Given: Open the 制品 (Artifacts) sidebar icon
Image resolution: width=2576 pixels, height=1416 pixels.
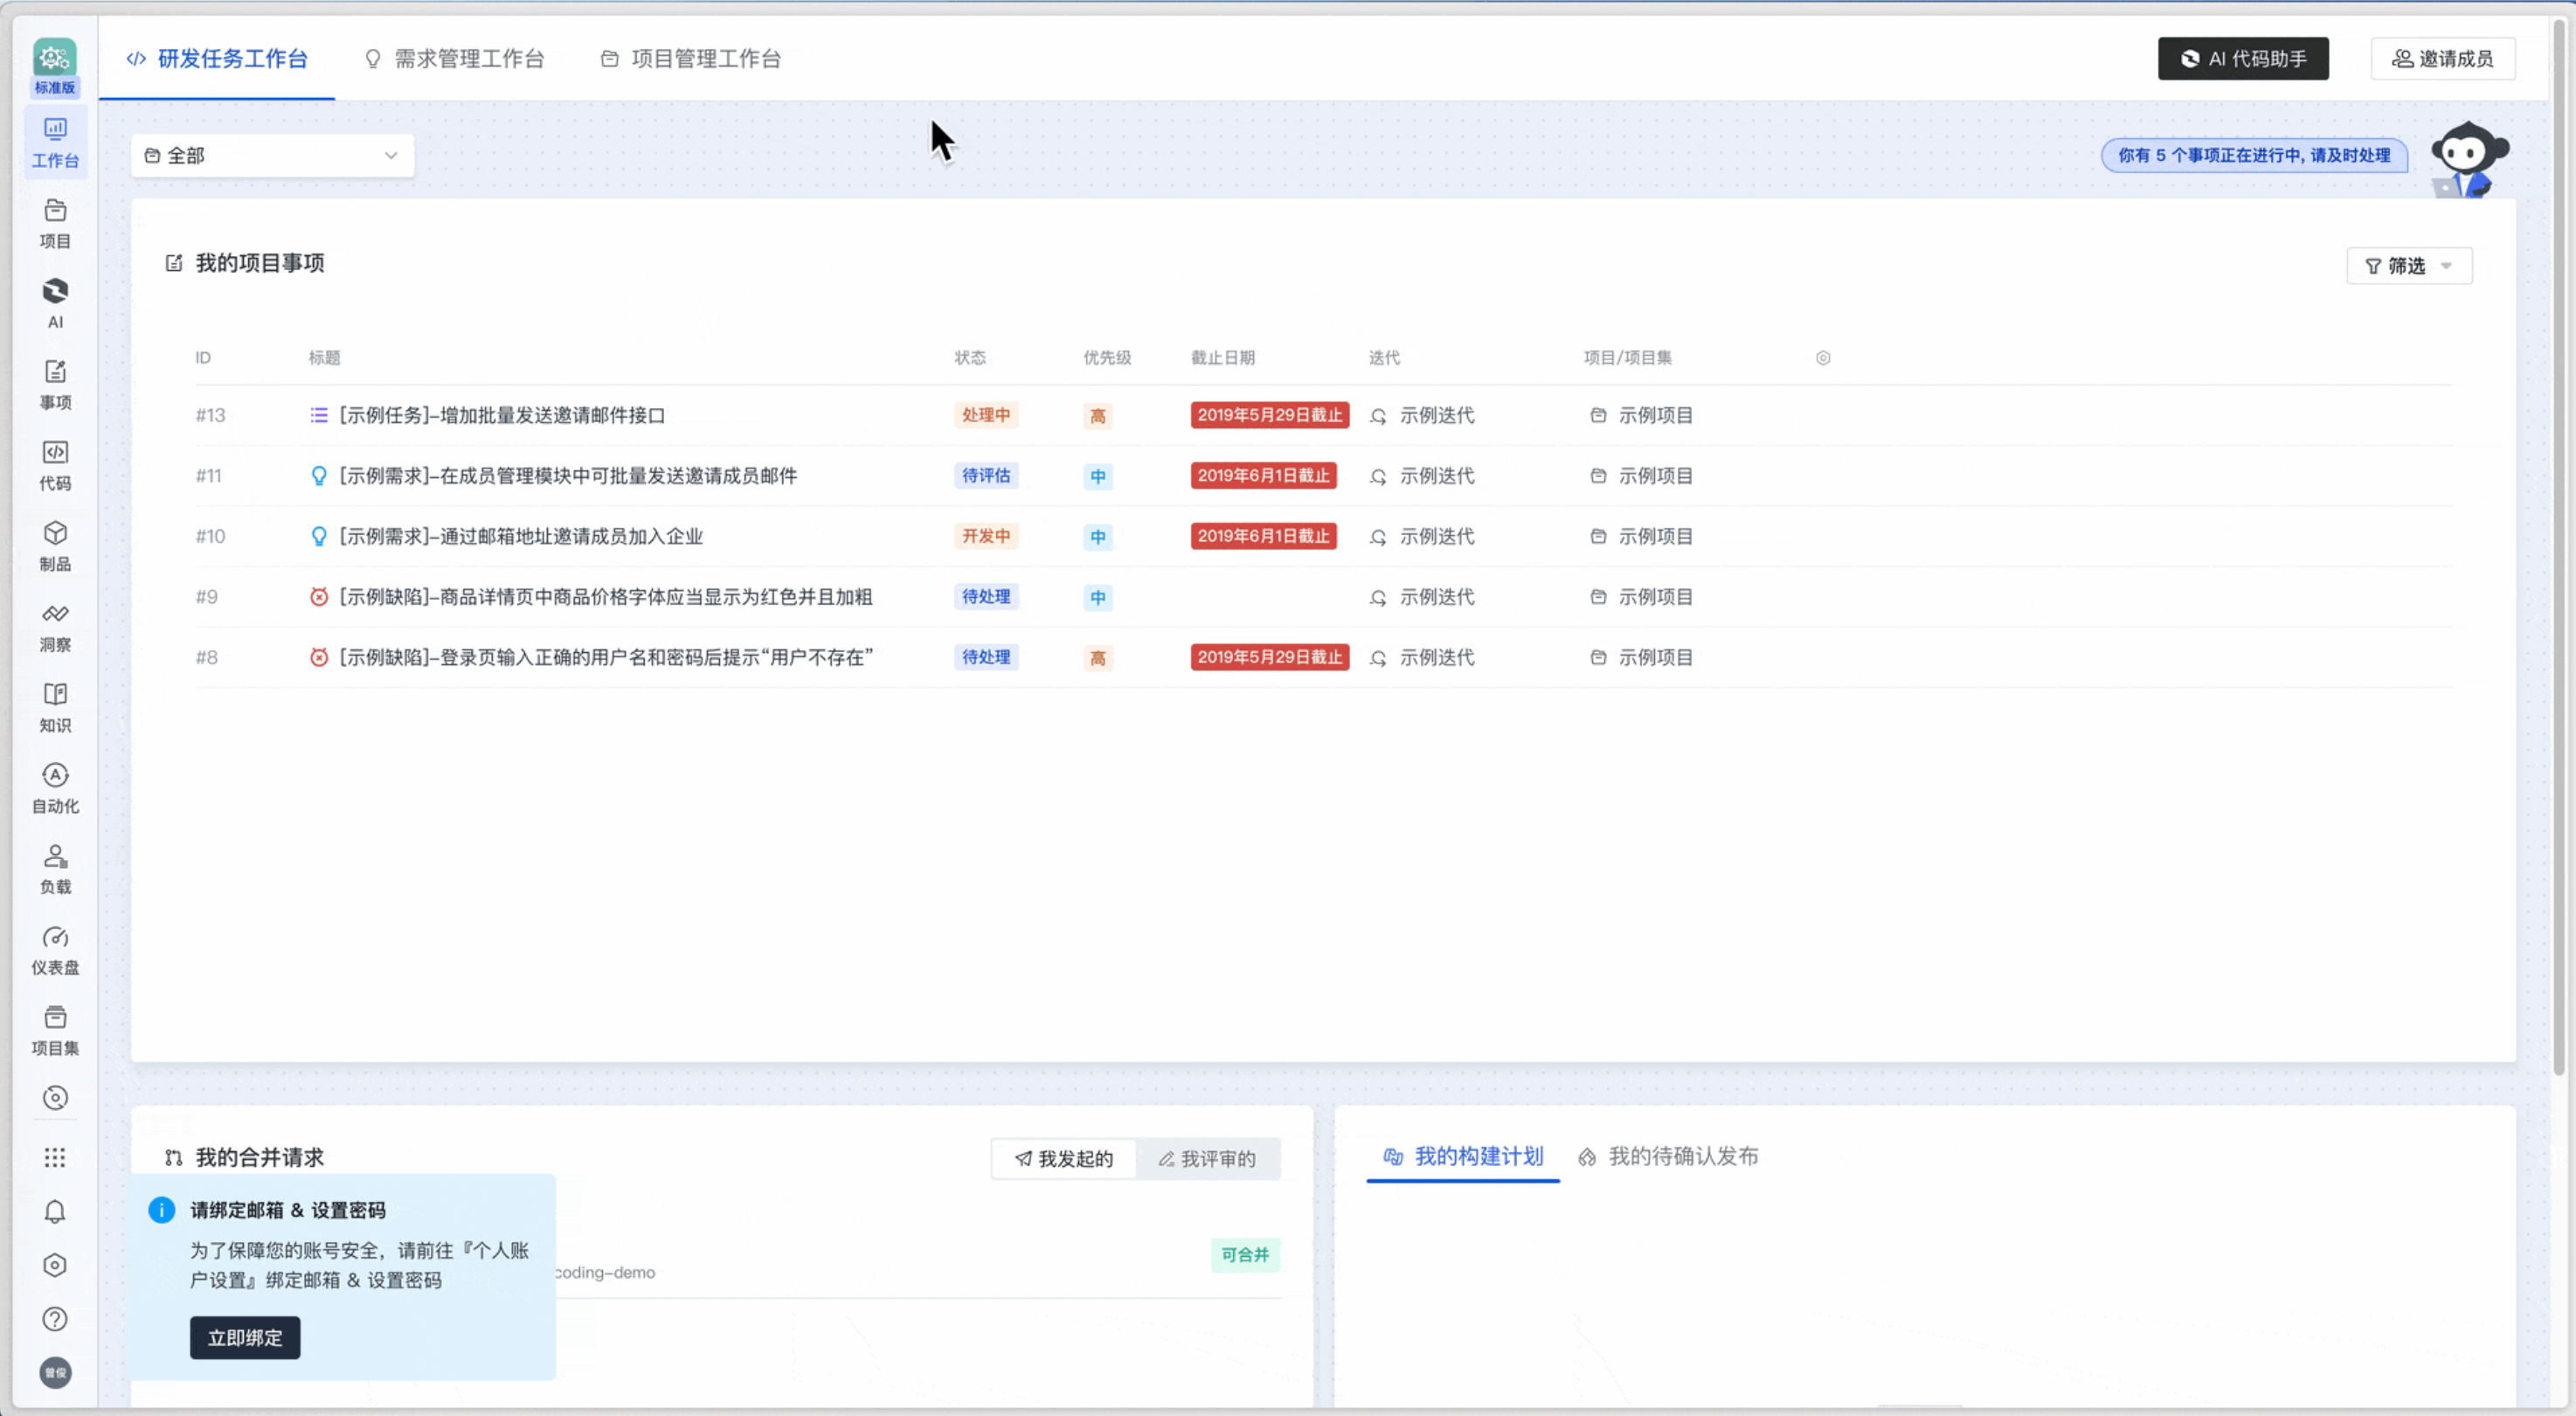Looking at the screenshot, I should pyautogui.click(x=55, y=546).
